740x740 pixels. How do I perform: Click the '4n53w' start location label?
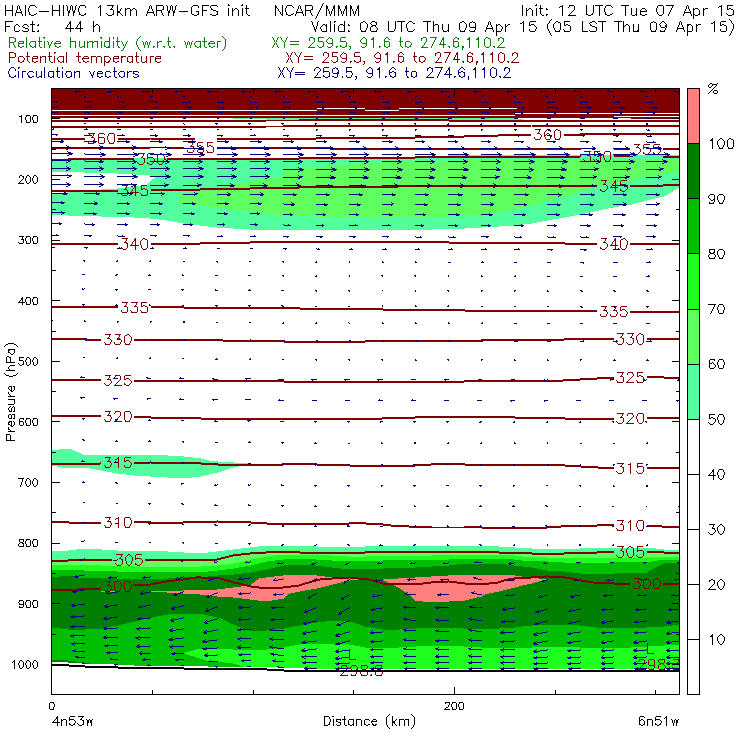coord(73,722)
